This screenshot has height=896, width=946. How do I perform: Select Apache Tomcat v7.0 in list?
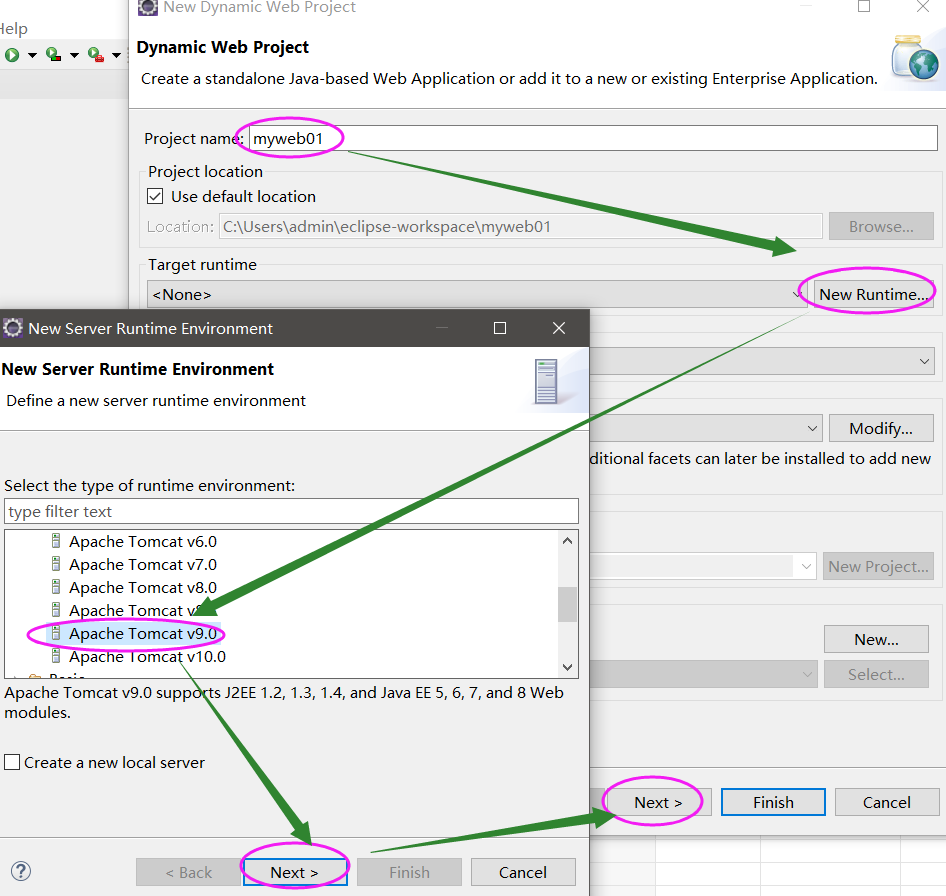142,564
